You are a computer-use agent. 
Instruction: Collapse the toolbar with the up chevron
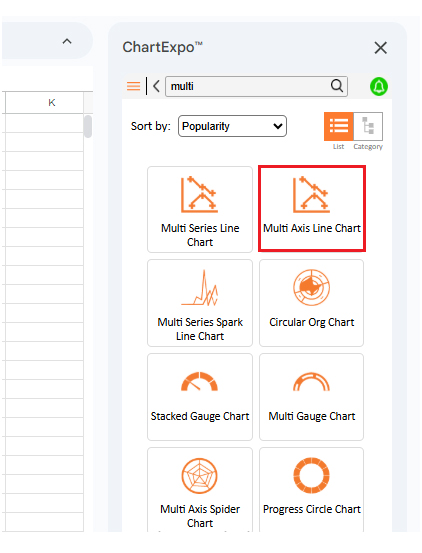tap(67, 41)
